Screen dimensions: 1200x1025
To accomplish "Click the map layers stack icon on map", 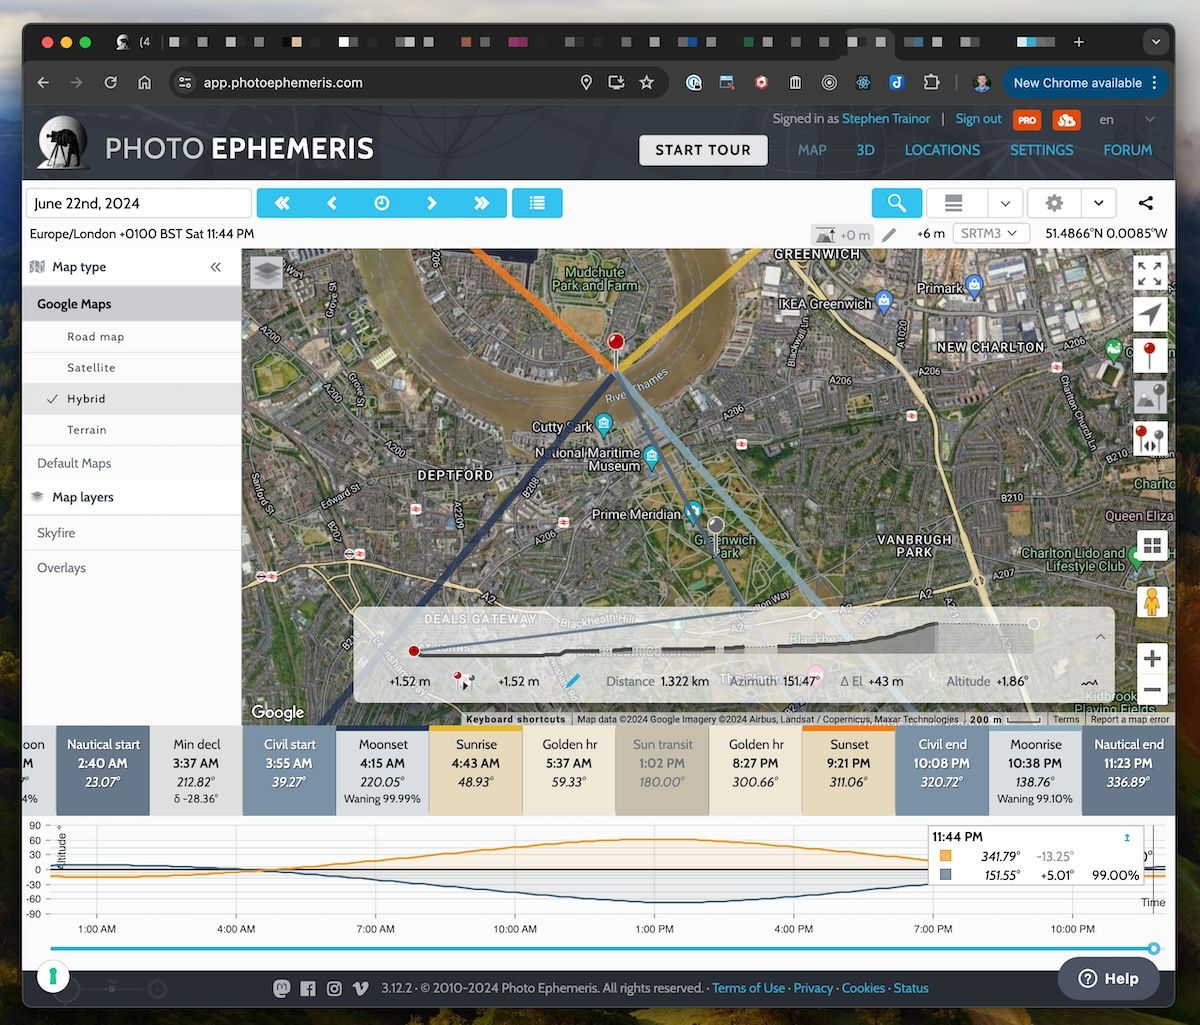I will [x=266, y=273].
